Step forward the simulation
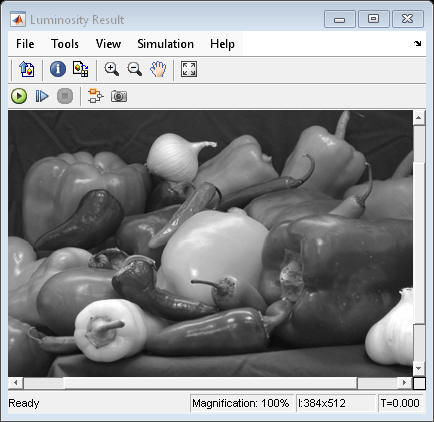The image size is (434, 422). pos(42,96)
